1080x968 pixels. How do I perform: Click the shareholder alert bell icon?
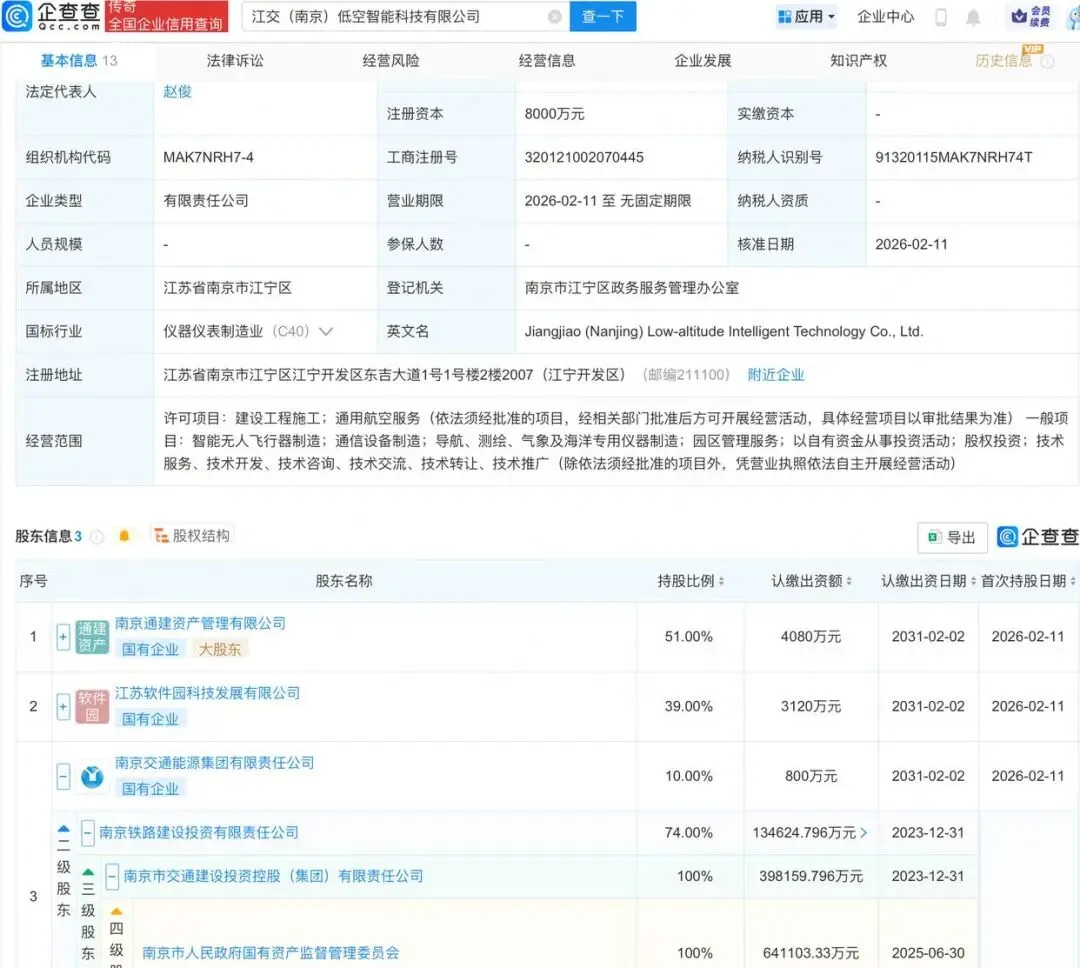click(124, 535)
